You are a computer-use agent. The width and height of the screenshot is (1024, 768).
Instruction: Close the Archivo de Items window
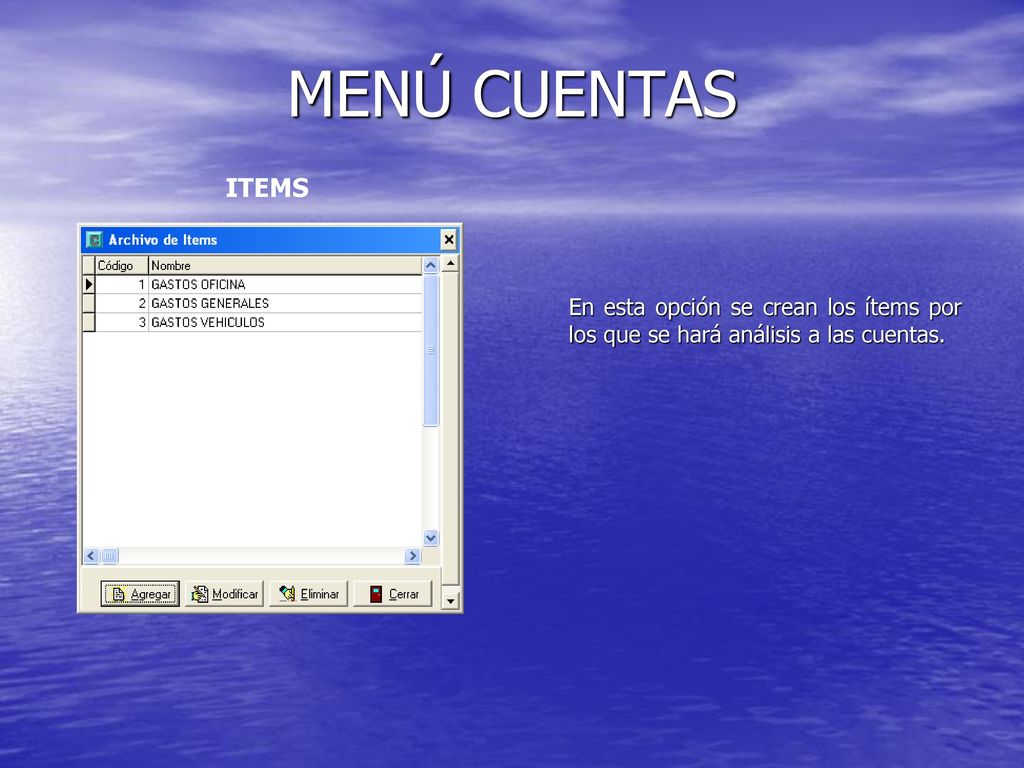(x=449, y=240)
